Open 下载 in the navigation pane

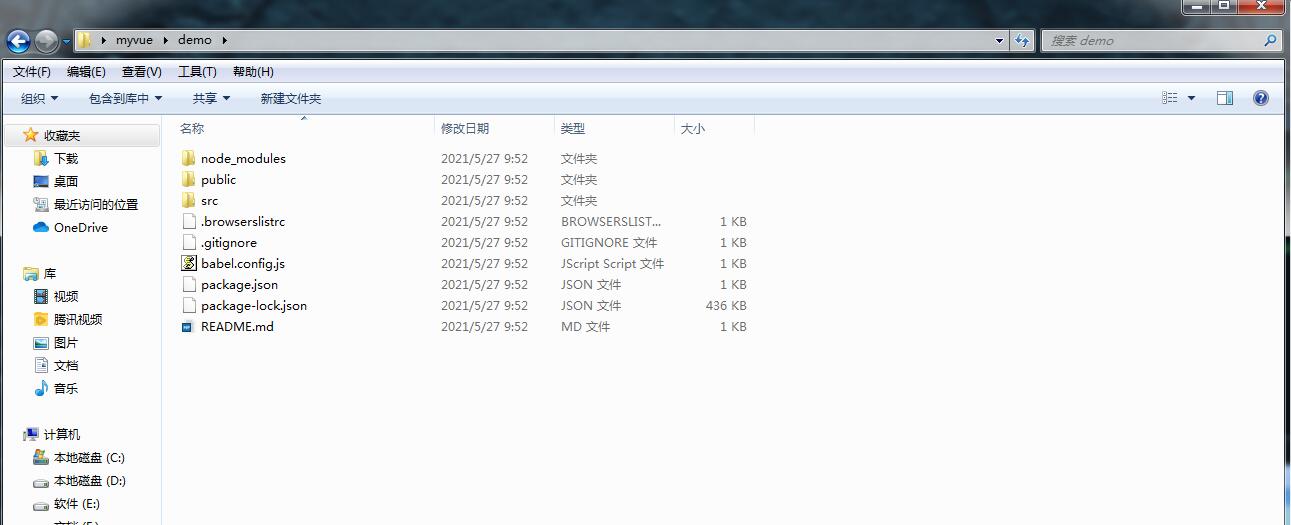pos(66,158)
